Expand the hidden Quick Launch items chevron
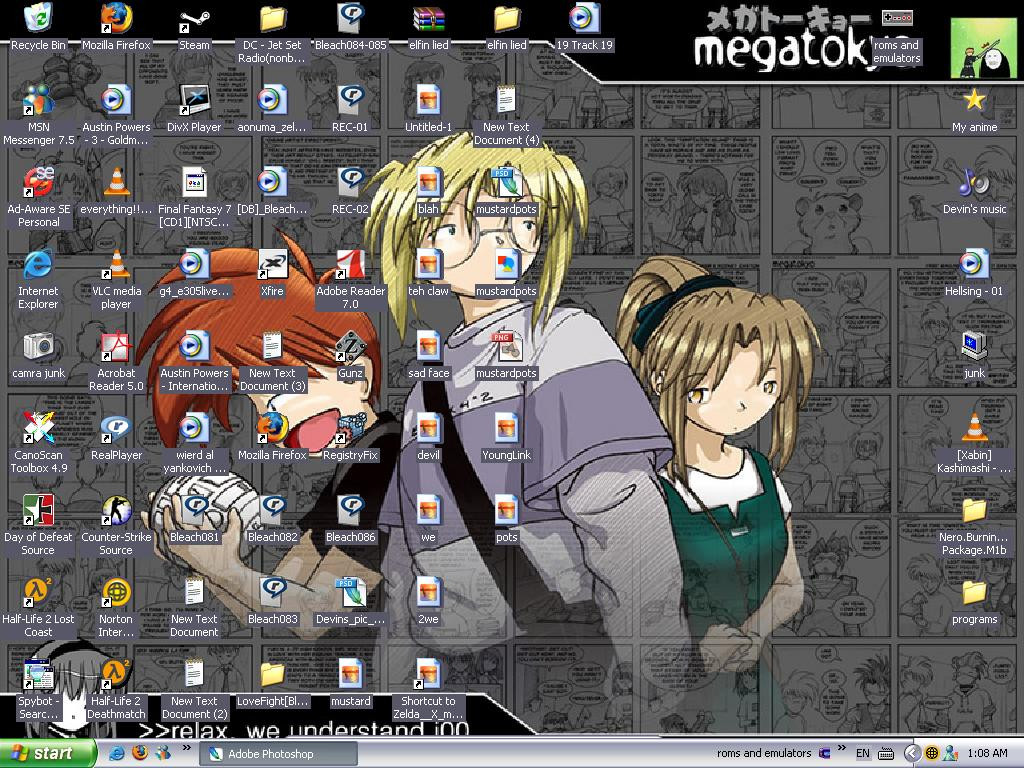 tap(186, 748)
